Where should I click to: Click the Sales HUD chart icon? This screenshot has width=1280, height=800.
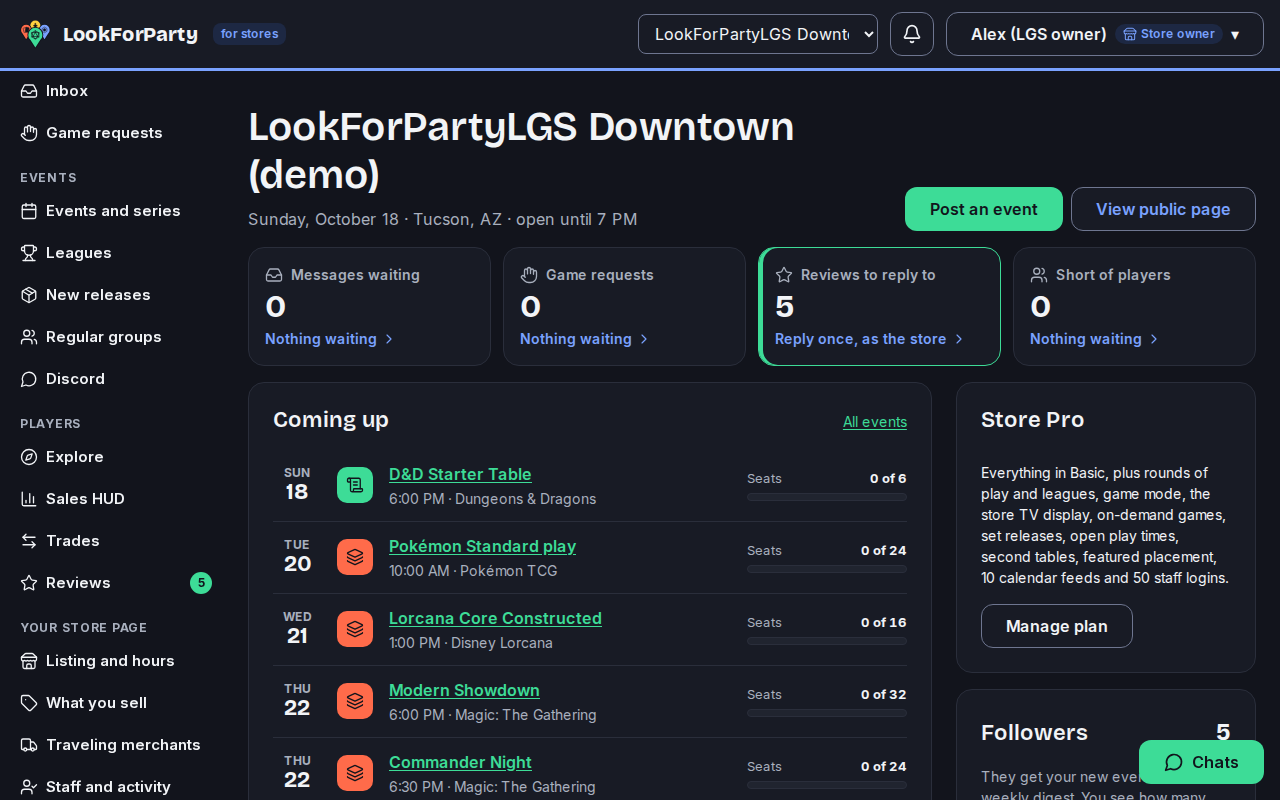click(29, 499)
